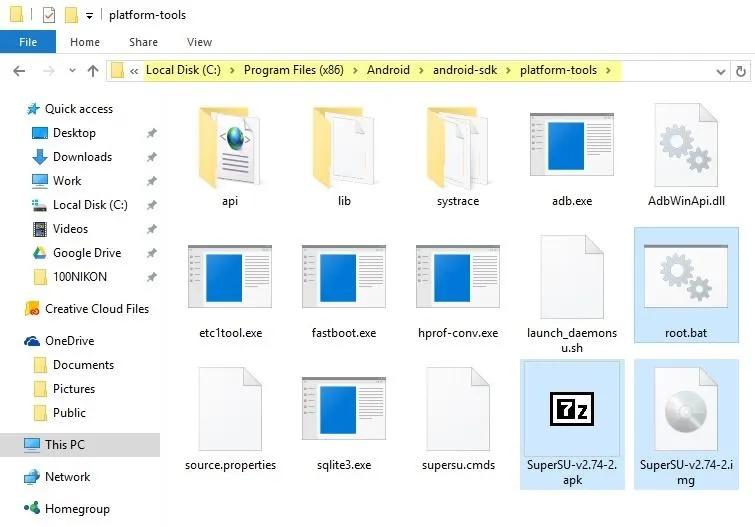
Task: Select the sqlite3.exe icon
Action: [x=344, y=408]
